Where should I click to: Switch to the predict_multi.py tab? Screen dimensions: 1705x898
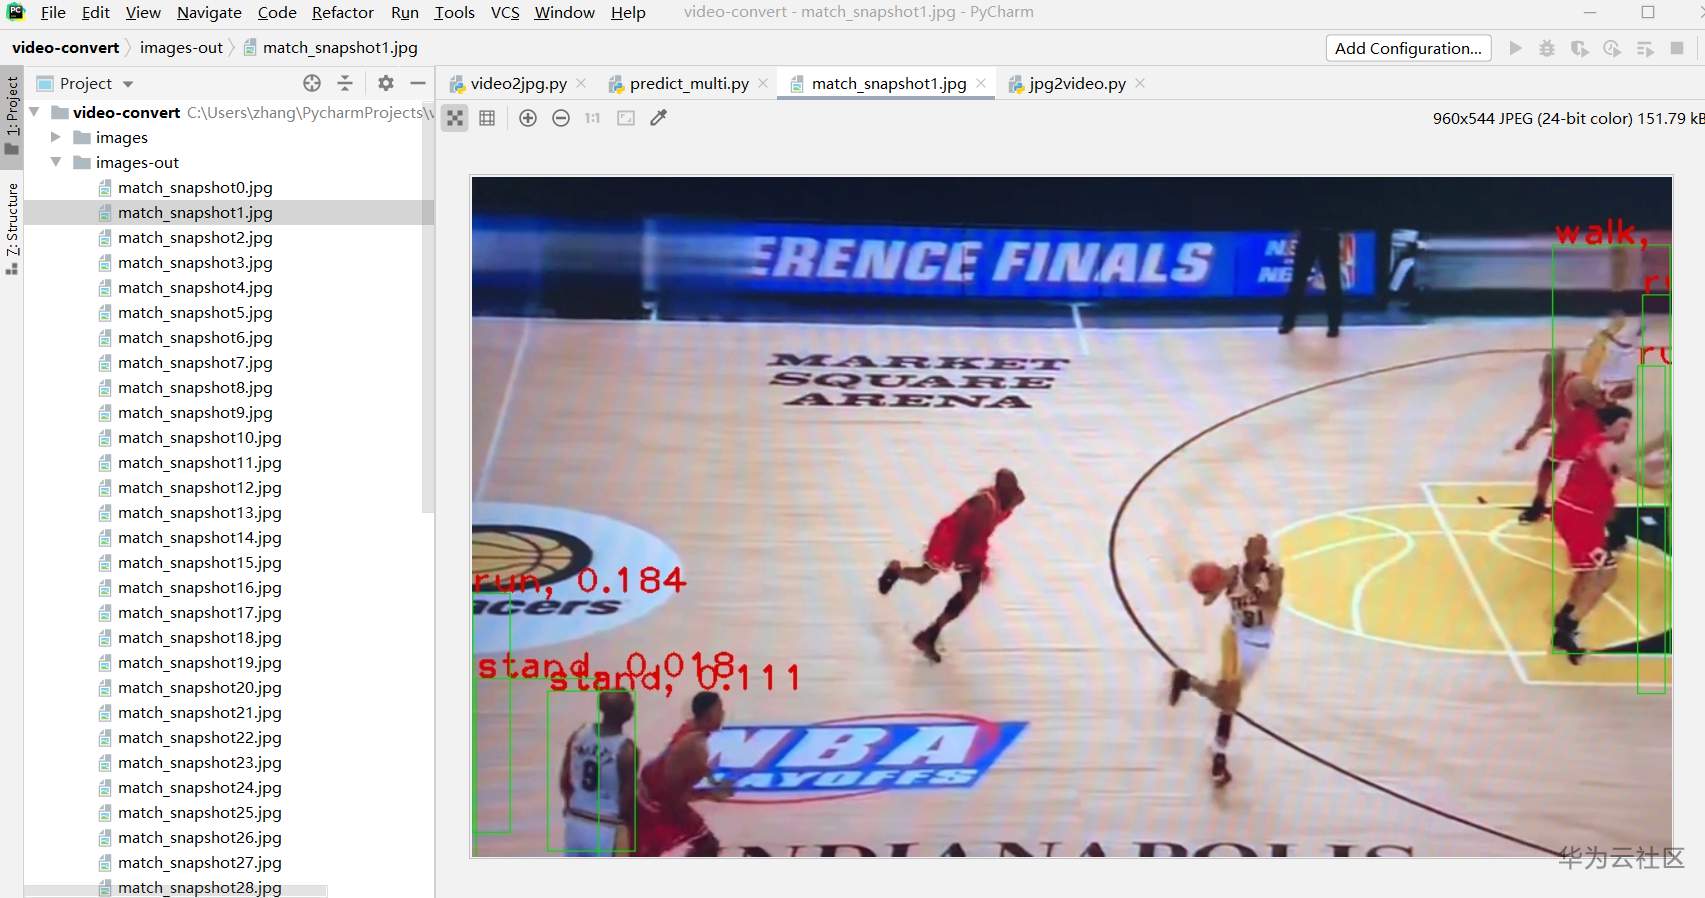click(689, 84)
